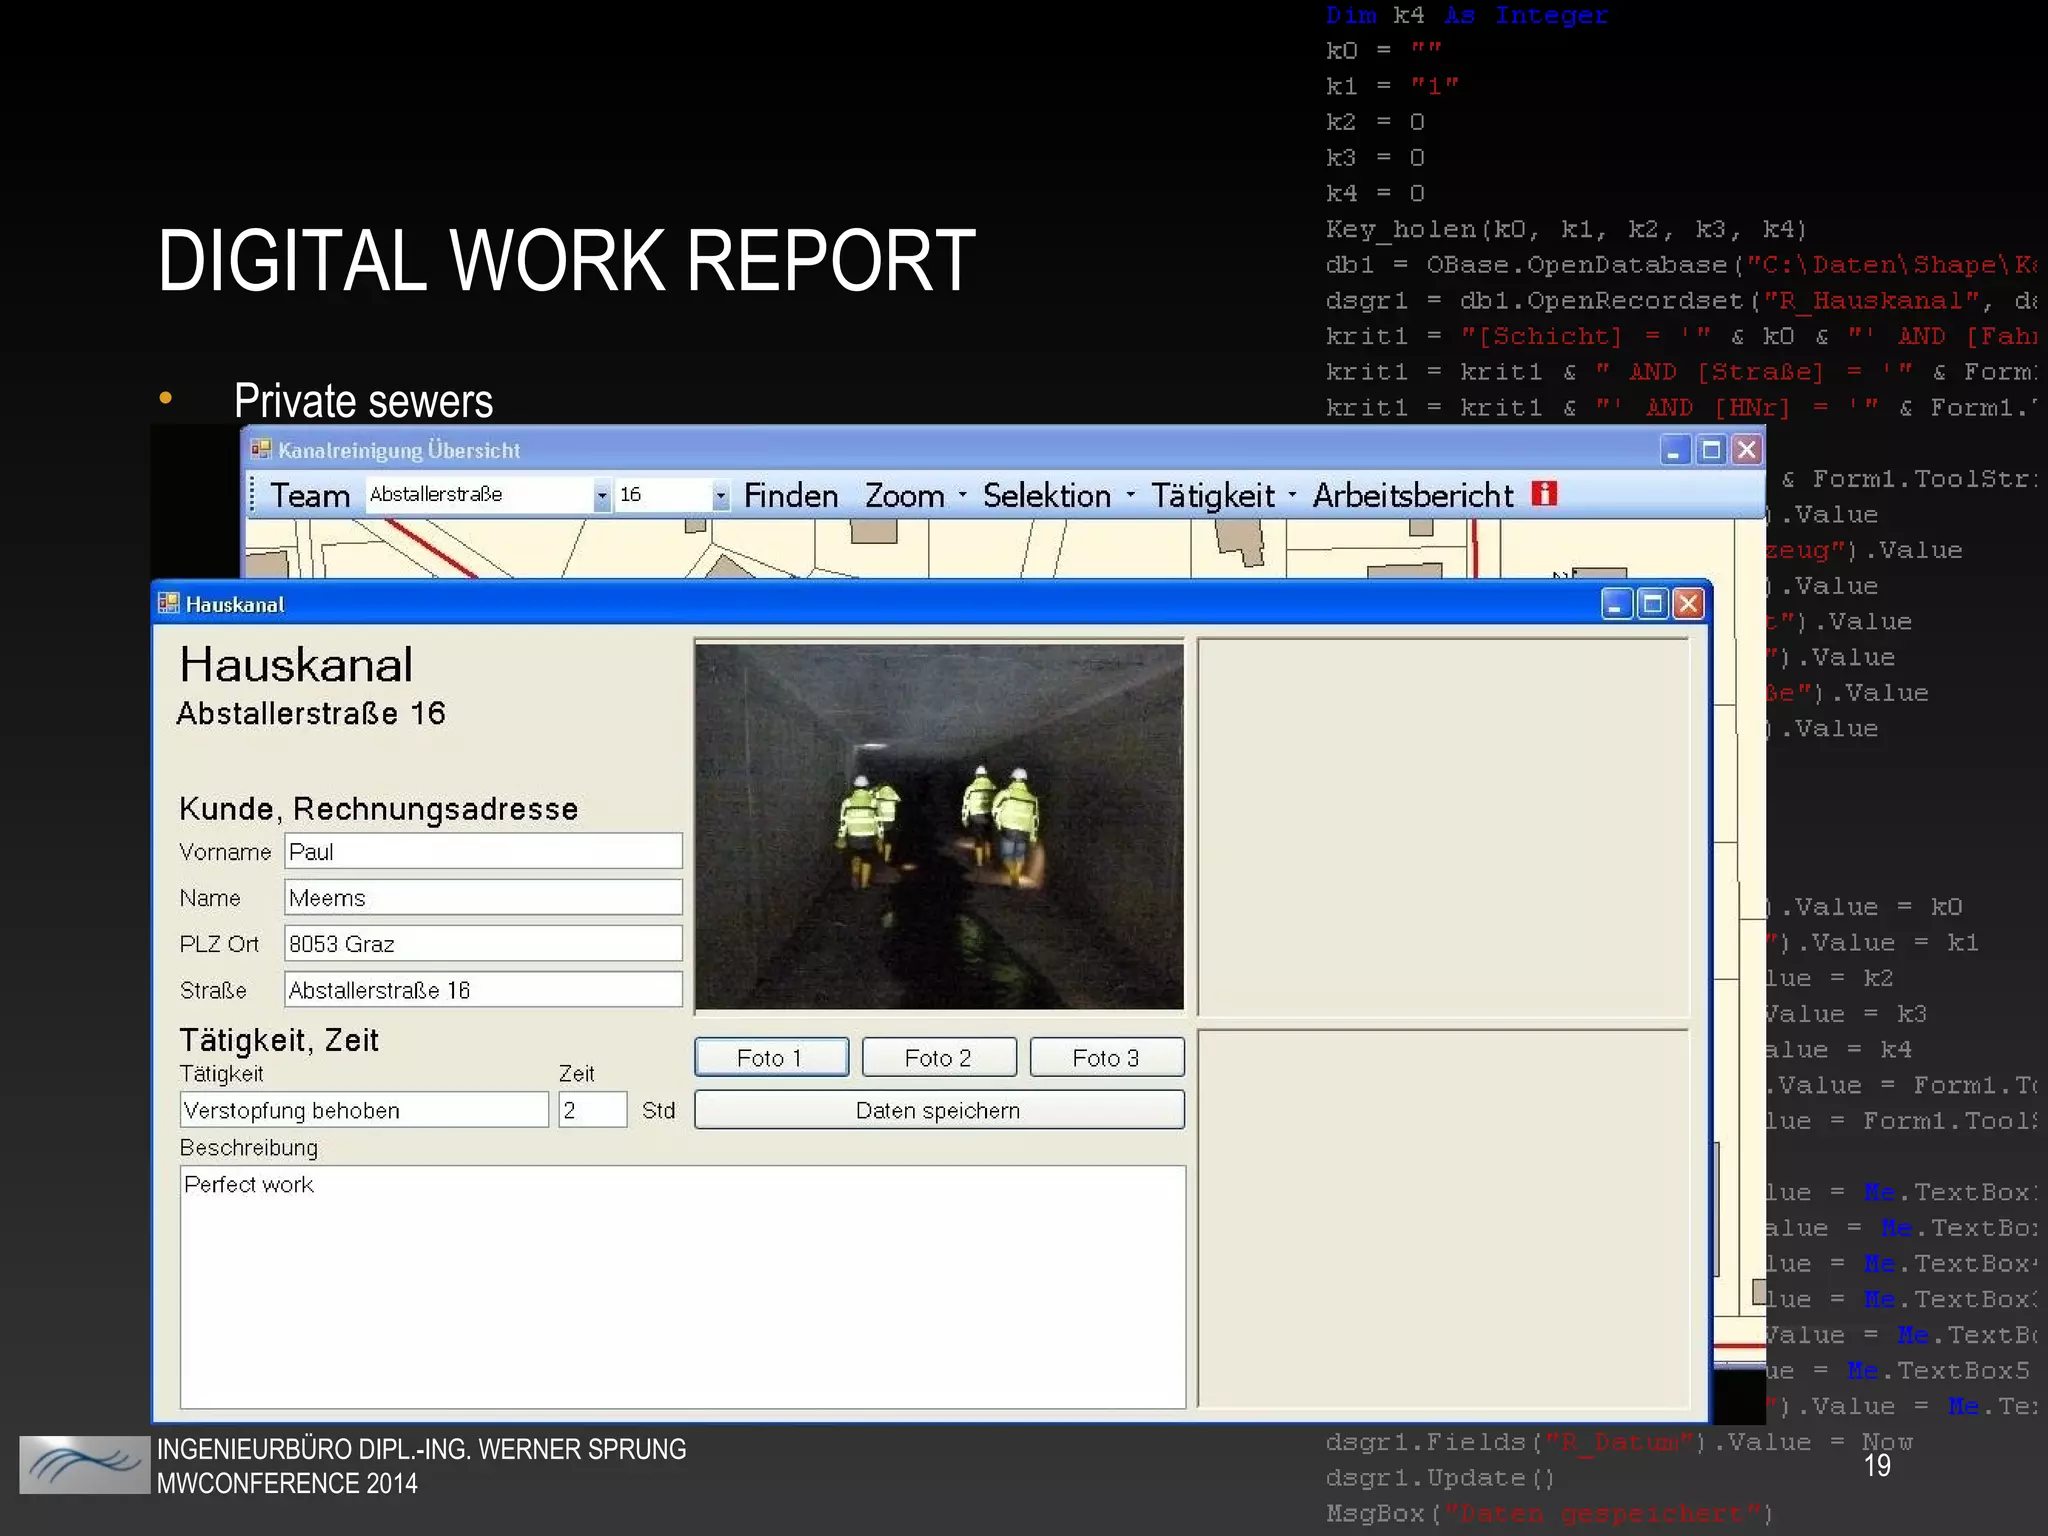Click the PLZ Ort field 8053 Graz
The height and width of the screenshot is (1536, 2048).
pos(483,943)
